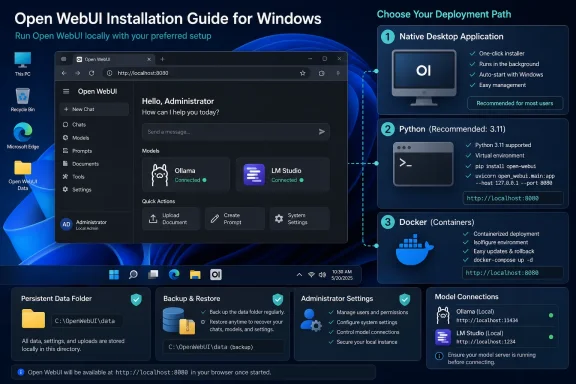Screen dimensions: 576x384
Task: Click the "pip install open-webui" text
Action: (505, 166)
